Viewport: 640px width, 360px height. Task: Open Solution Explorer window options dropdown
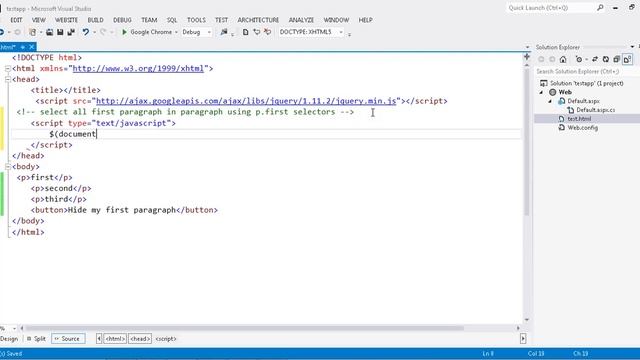(x=632, y=47)
